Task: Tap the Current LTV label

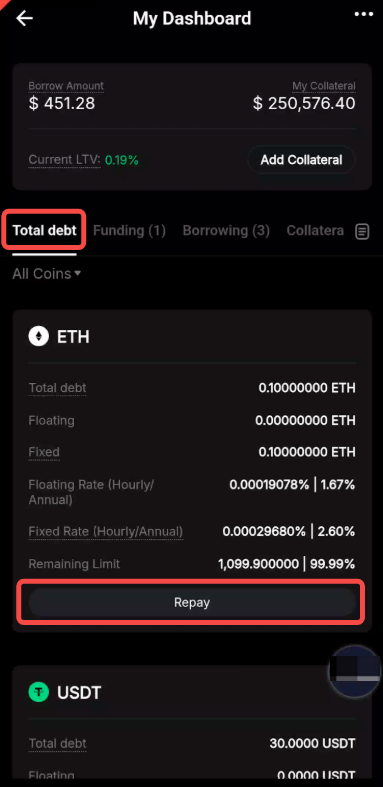Action: pos(66,160)
